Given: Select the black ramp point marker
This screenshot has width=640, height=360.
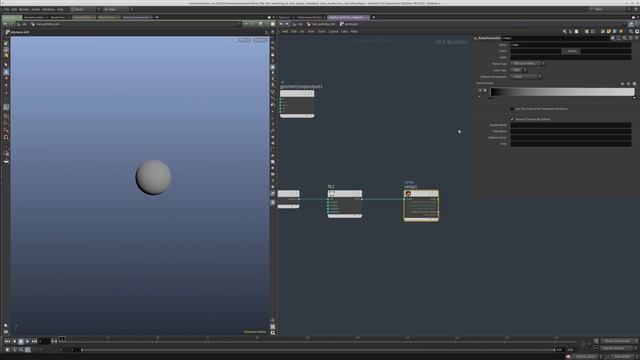Looking at the screenshot, I should 491,98.
